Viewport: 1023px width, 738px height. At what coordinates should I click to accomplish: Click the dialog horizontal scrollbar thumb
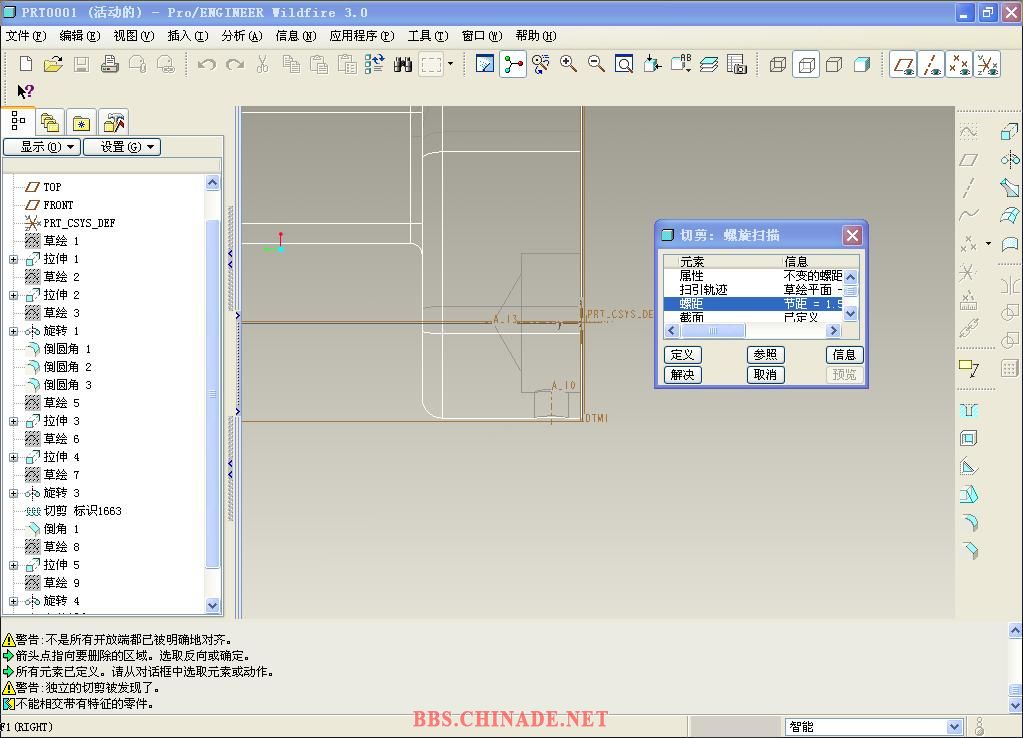click(712, 331)
